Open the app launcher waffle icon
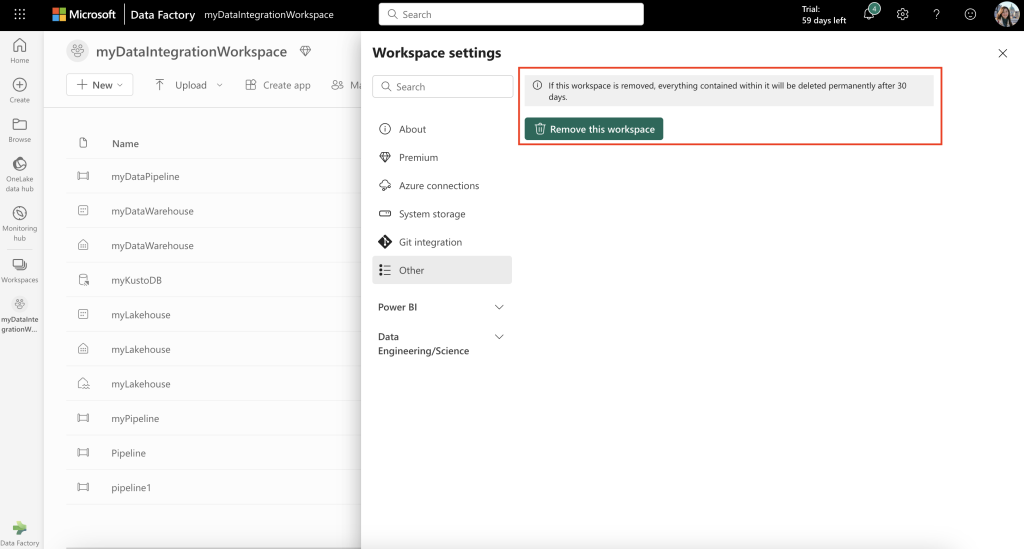The width and height of the screenshot is (1024, 549). pyautogui.click(x=20, y=14)
